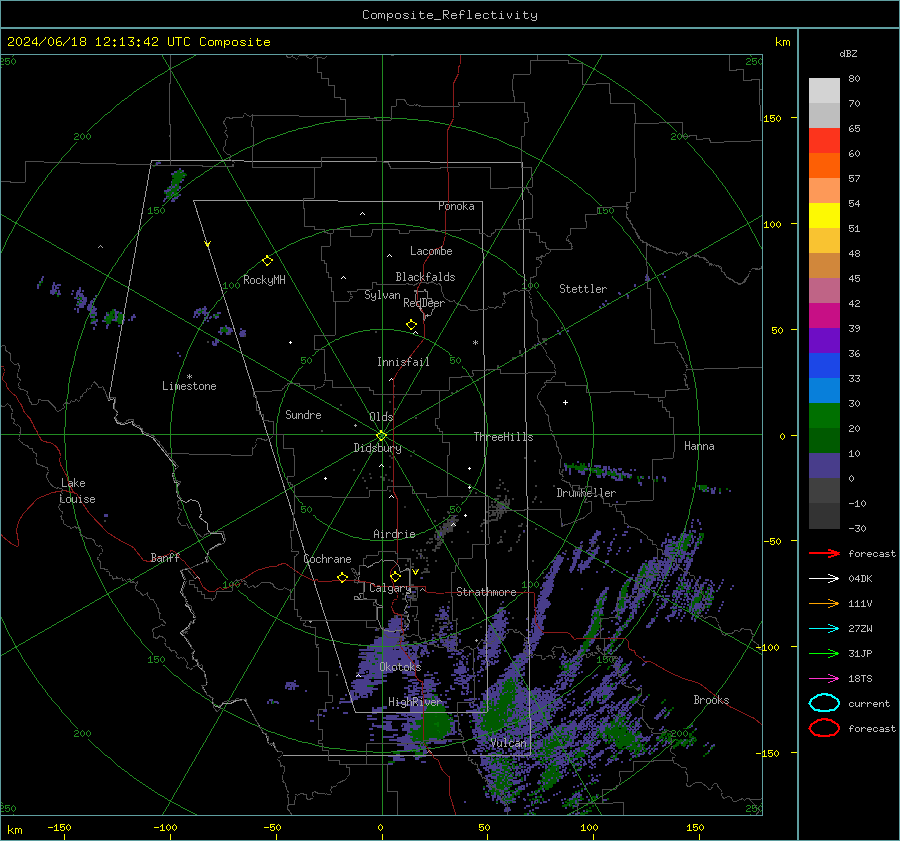Viewport: 900px width, 841px height.
Task: Click the green 31JP arrow icon
Action: (x=824, y=653)
